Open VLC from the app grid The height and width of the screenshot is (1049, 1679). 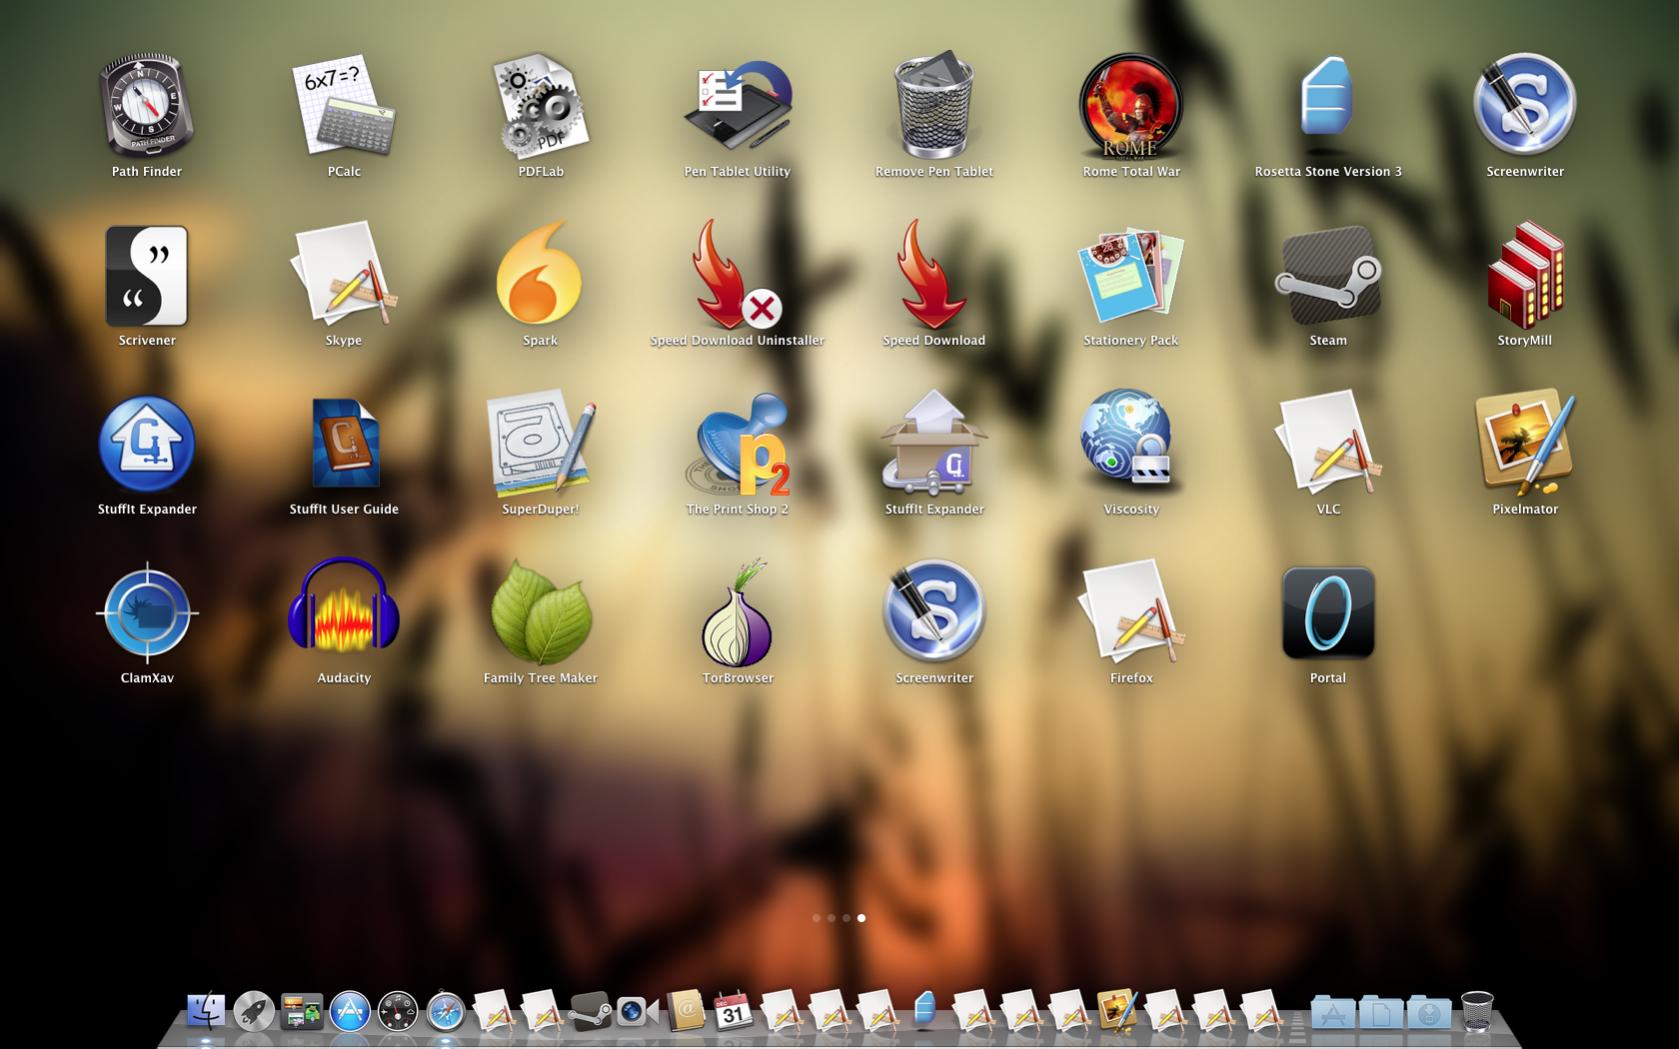coord(1328,444)
